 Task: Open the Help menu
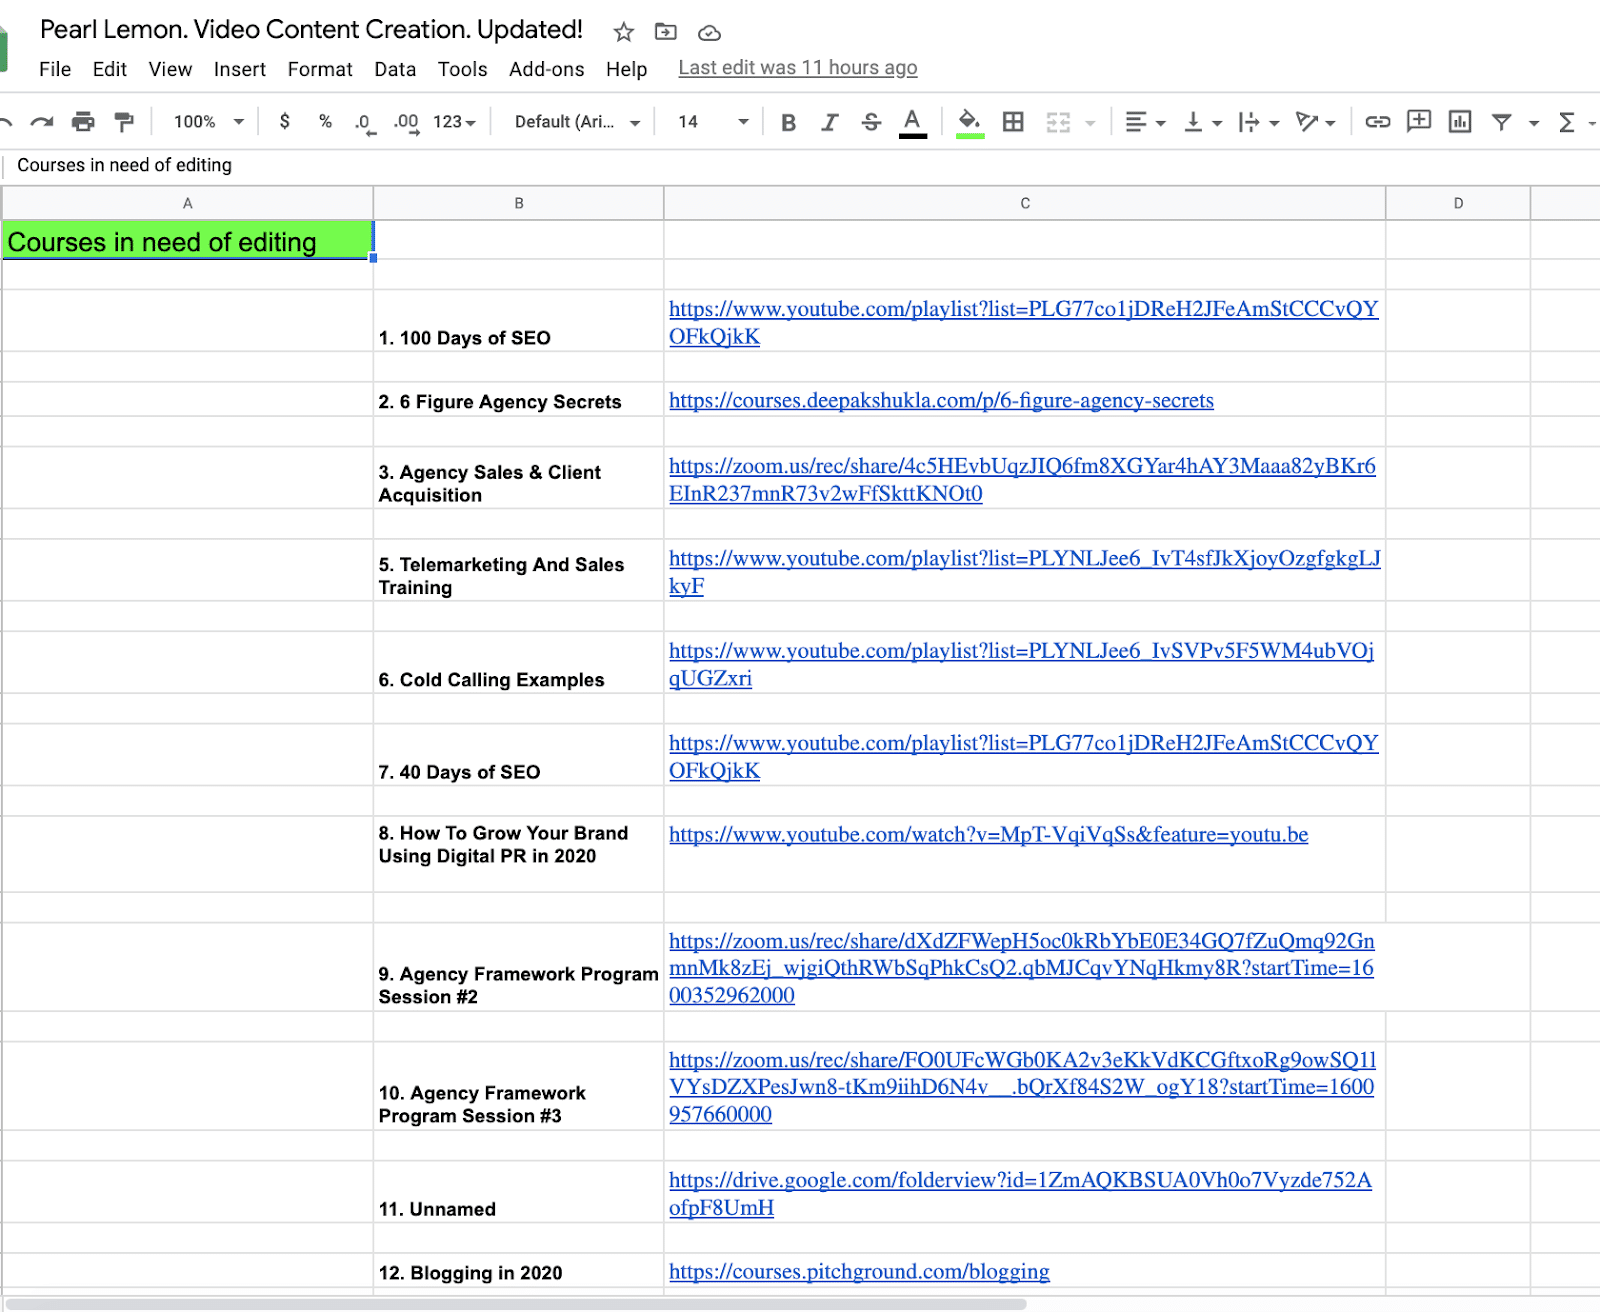tap(626, 69)
